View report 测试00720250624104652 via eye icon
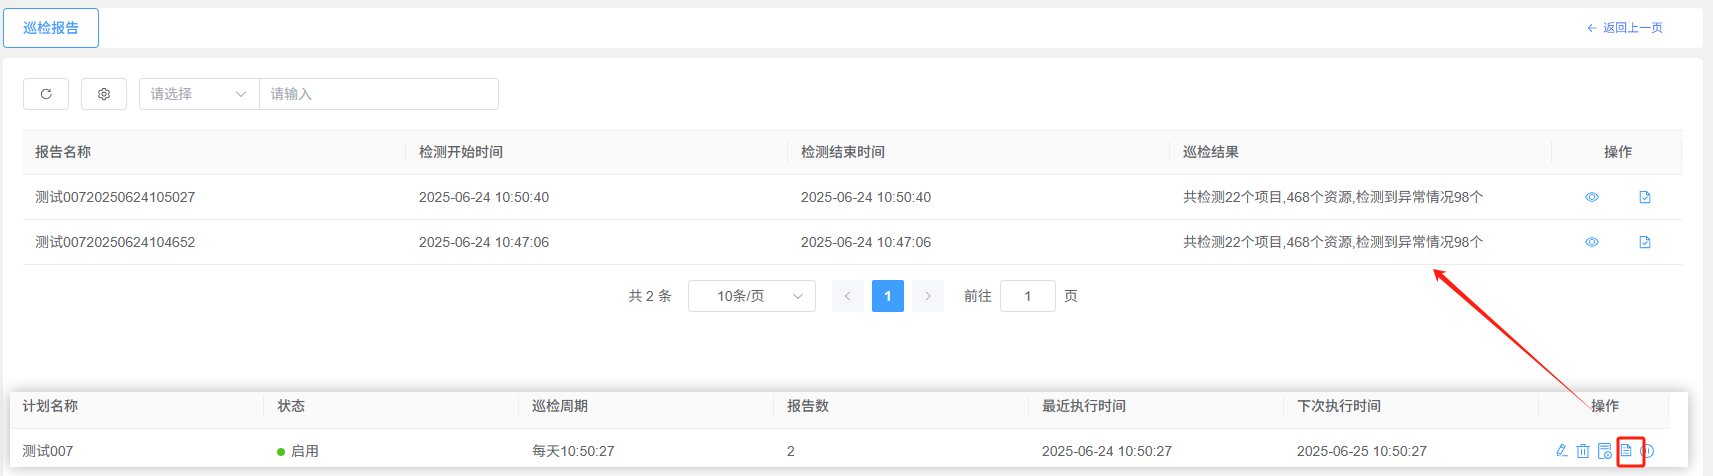 tap(1592, 242)
